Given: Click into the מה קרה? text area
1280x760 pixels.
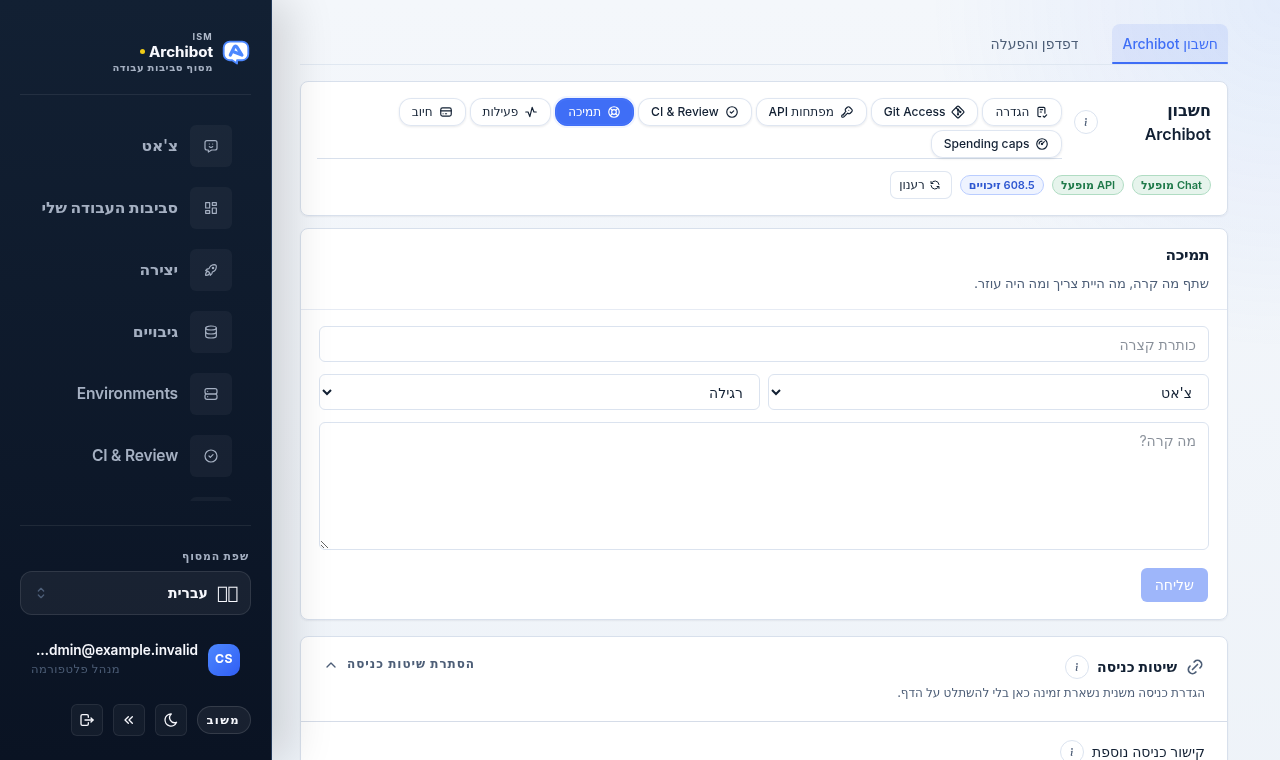Looking at the screenshot, I should [764, 486].
